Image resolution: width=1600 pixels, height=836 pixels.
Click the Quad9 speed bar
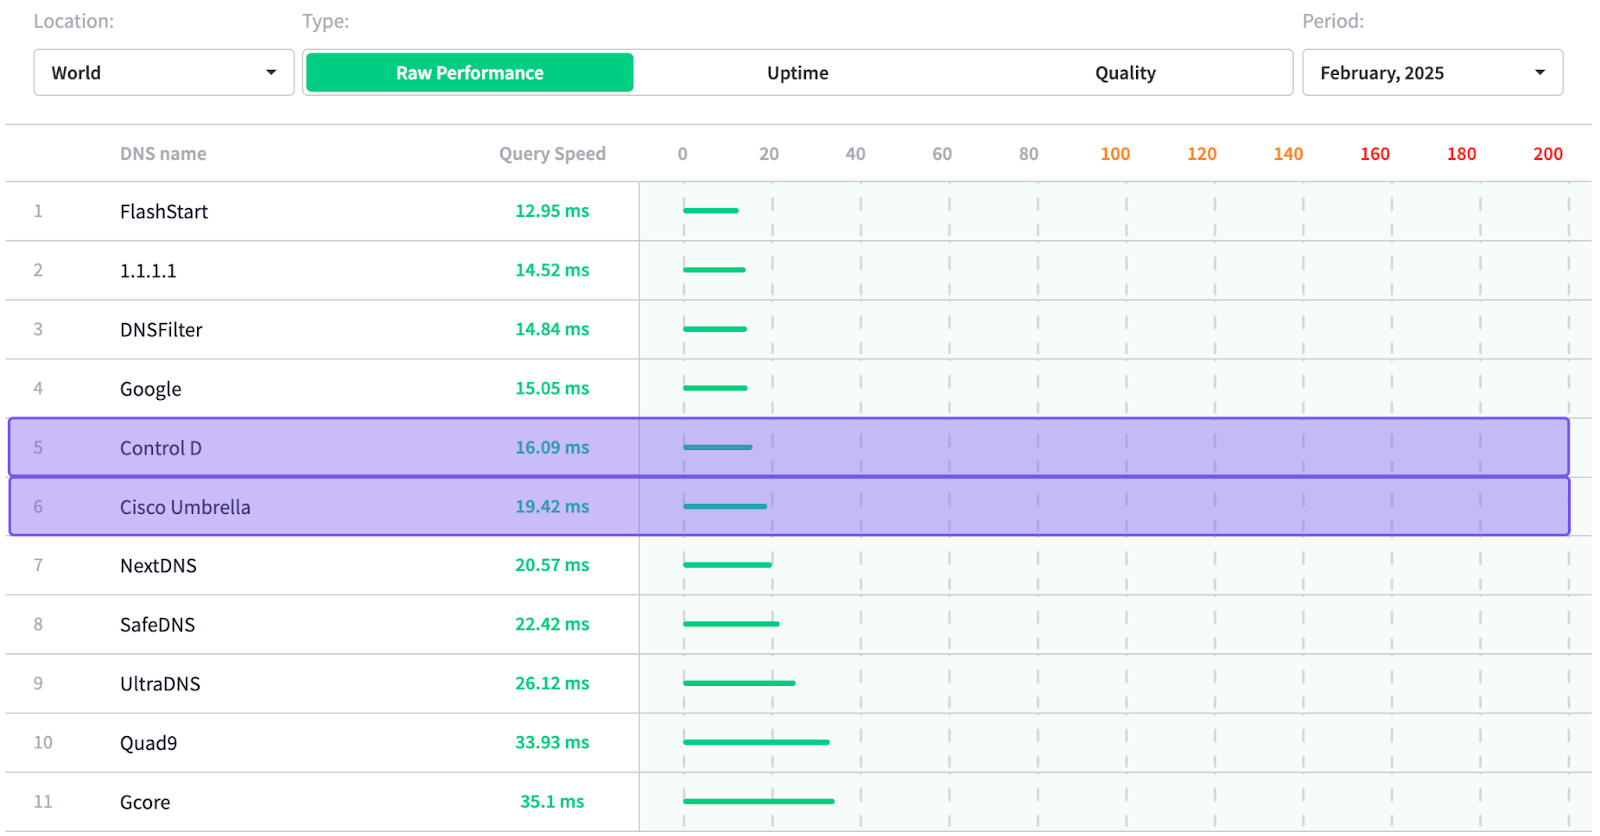(x=756, y=742)
